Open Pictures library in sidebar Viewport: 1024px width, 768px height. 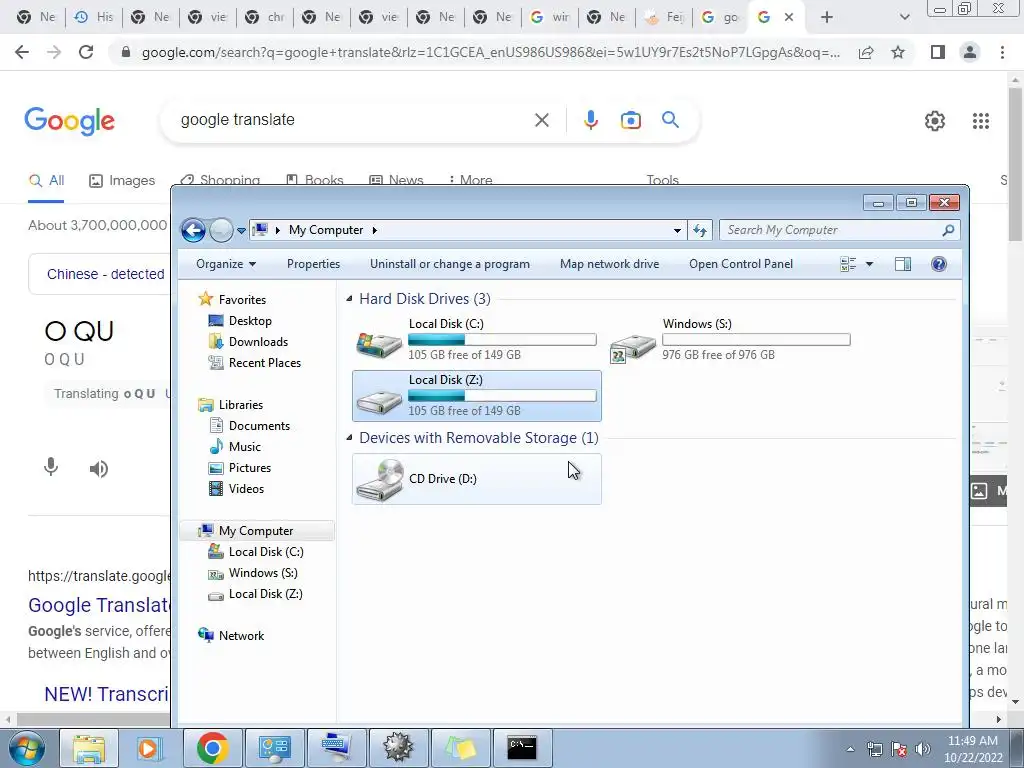coord(249,468)
